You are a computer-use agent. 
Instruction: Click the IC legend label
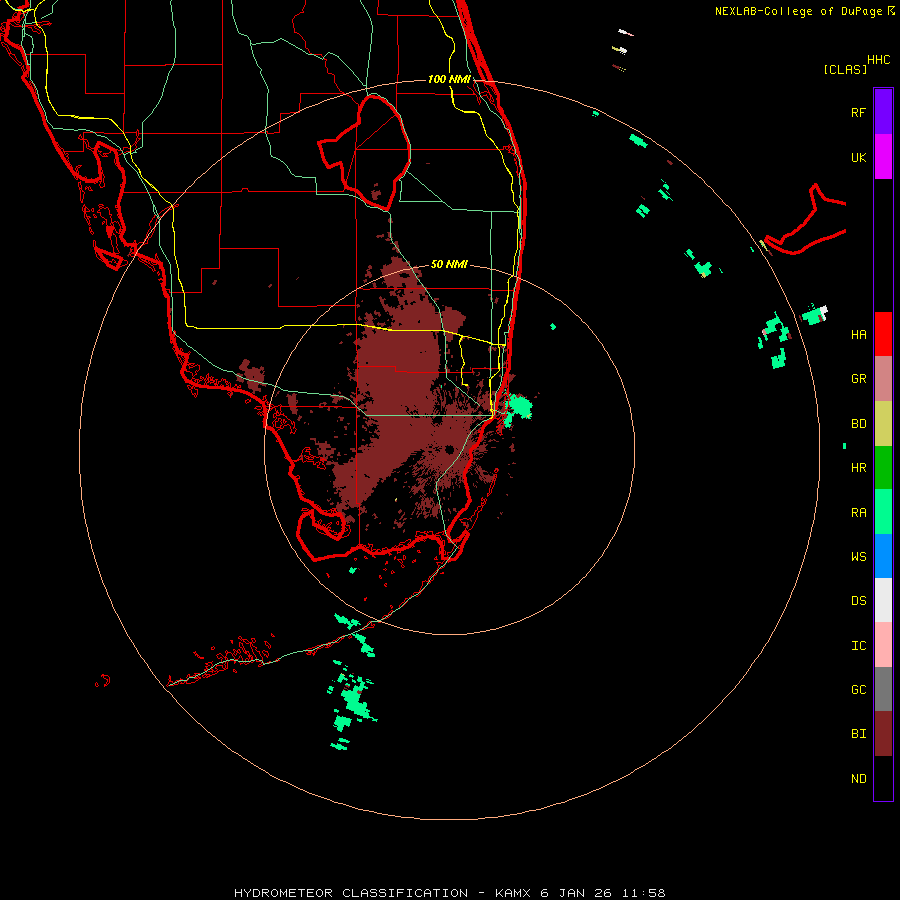pos(858,646)
